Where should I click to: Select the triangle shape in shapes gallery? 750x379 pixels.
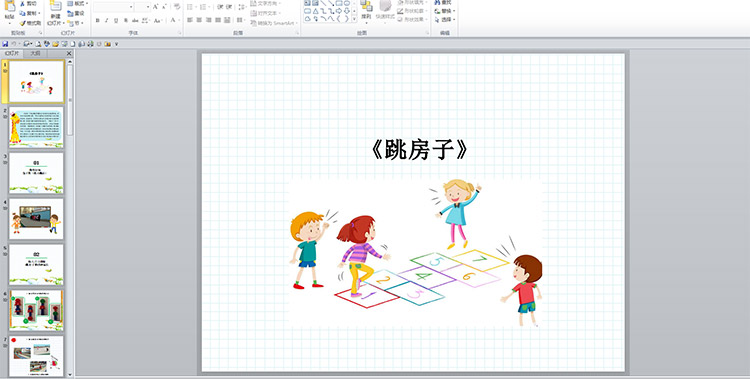tap(316, 11)
